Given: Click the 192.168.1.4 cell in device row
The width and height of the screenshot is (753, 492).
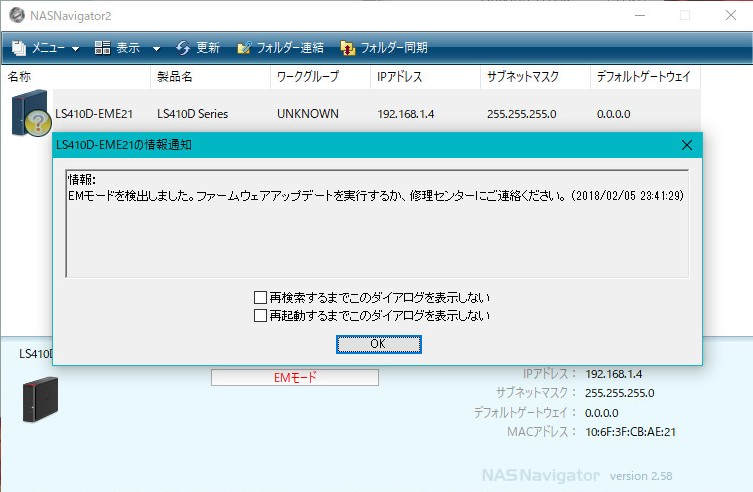Looking at the screenshot, I should pyautogui.click(x=406, y=114).
